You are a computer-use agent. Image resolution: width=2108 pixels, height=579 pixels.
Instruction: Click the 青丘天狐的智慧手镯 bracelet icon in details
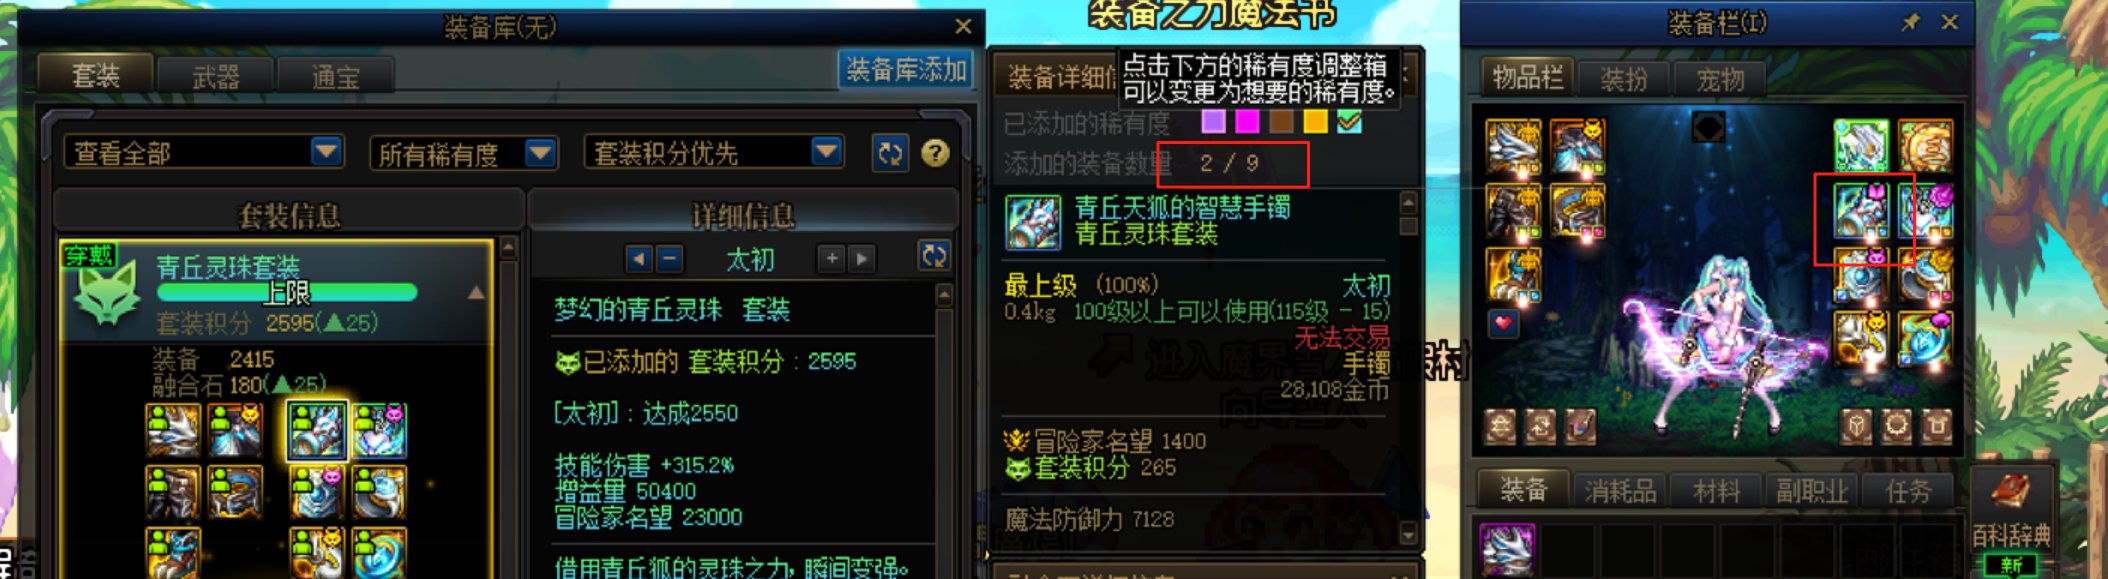pos(1033,222)
